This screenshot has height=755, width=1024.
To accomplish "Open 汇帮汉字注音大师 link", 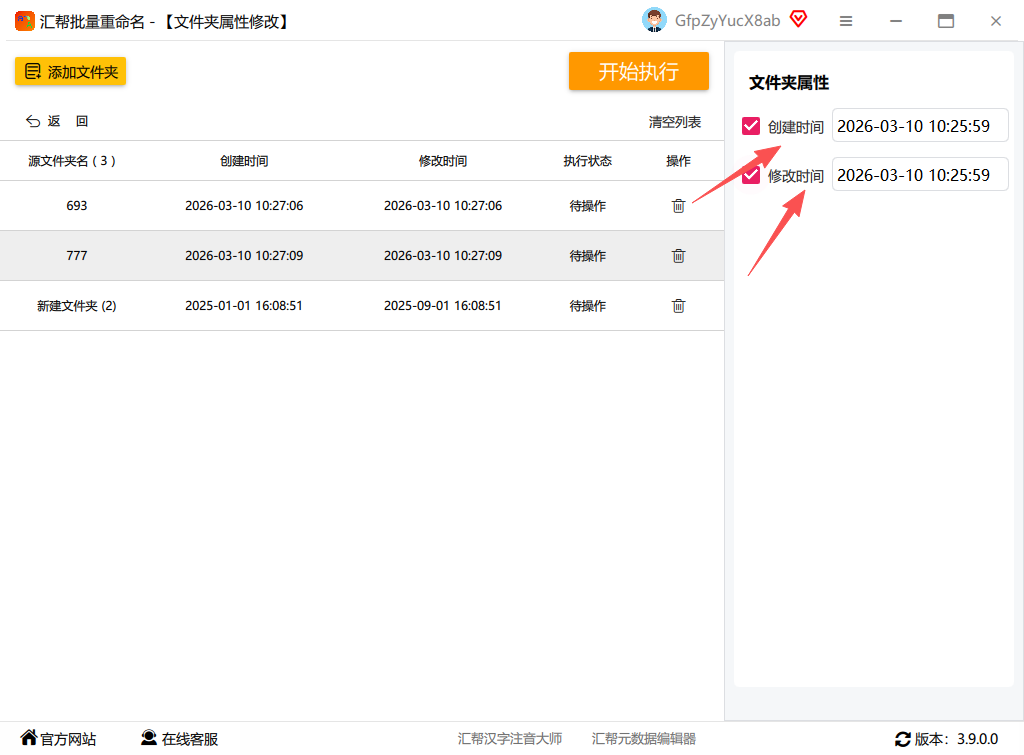I will pos(509,739).
